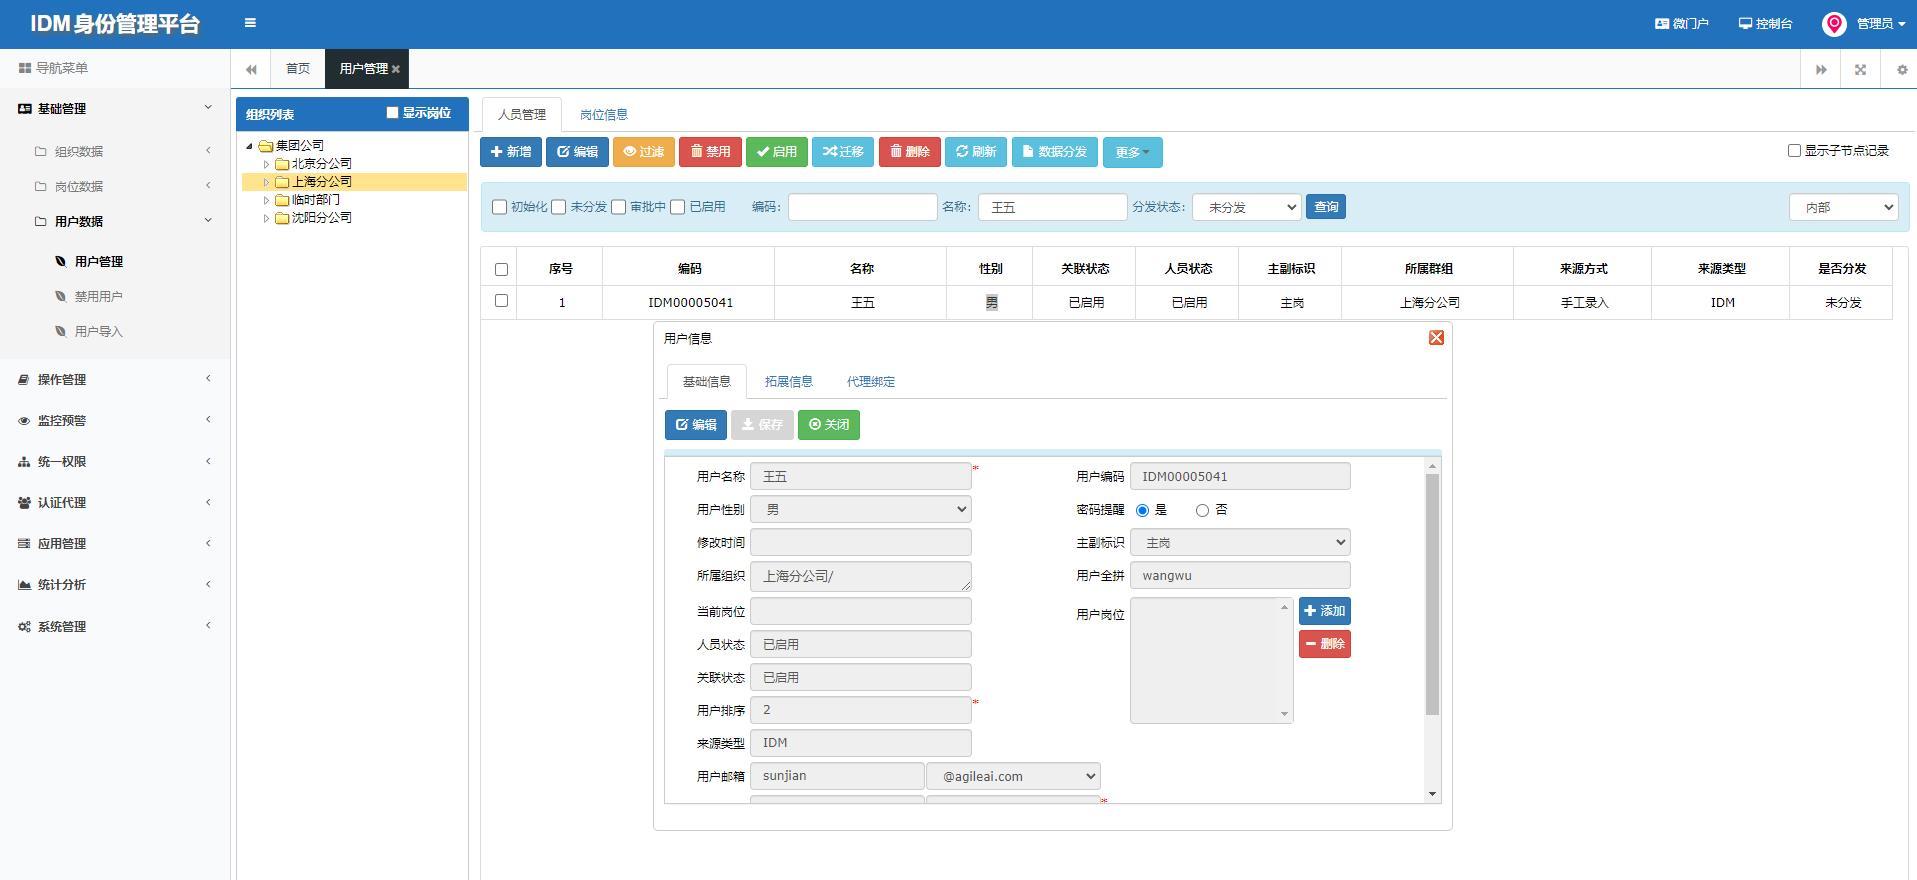1917x880 pixels.
Task: Toggle the 显示岗位 checkbox
Action: (392, 113)
